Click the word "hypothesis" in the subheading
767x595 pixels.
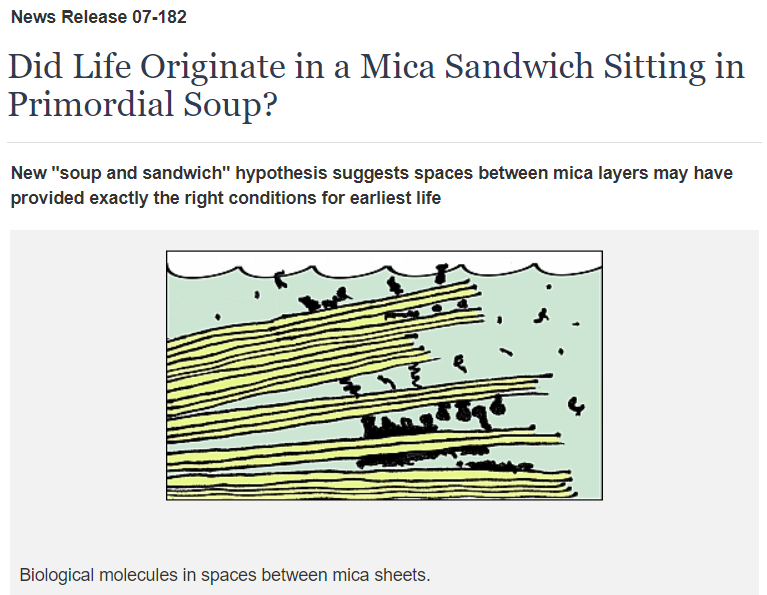click(x=281, y=173)
